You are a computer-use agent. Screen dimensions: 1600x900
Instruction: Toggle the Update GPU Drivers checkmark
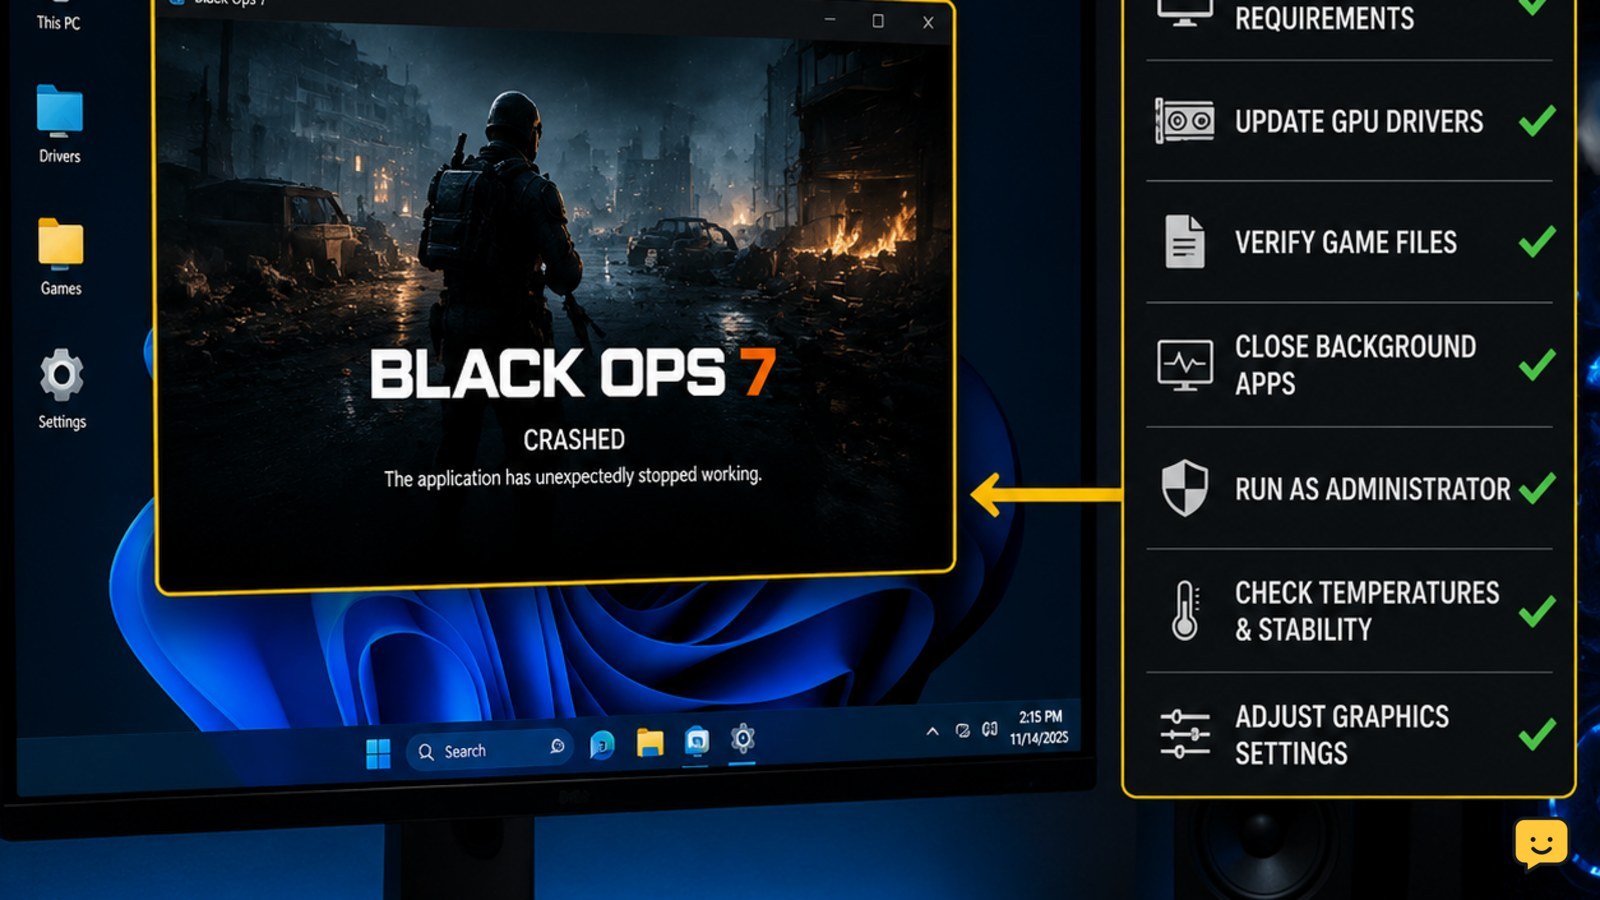(1537, 121)
